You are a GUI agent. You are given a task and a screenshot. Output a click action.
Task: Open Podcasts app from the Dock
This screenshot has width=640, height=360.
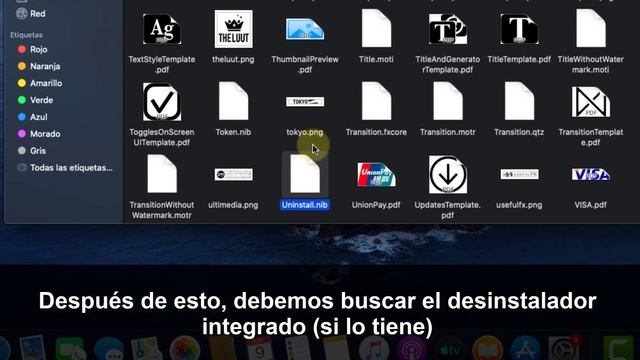tap(411, 349)
